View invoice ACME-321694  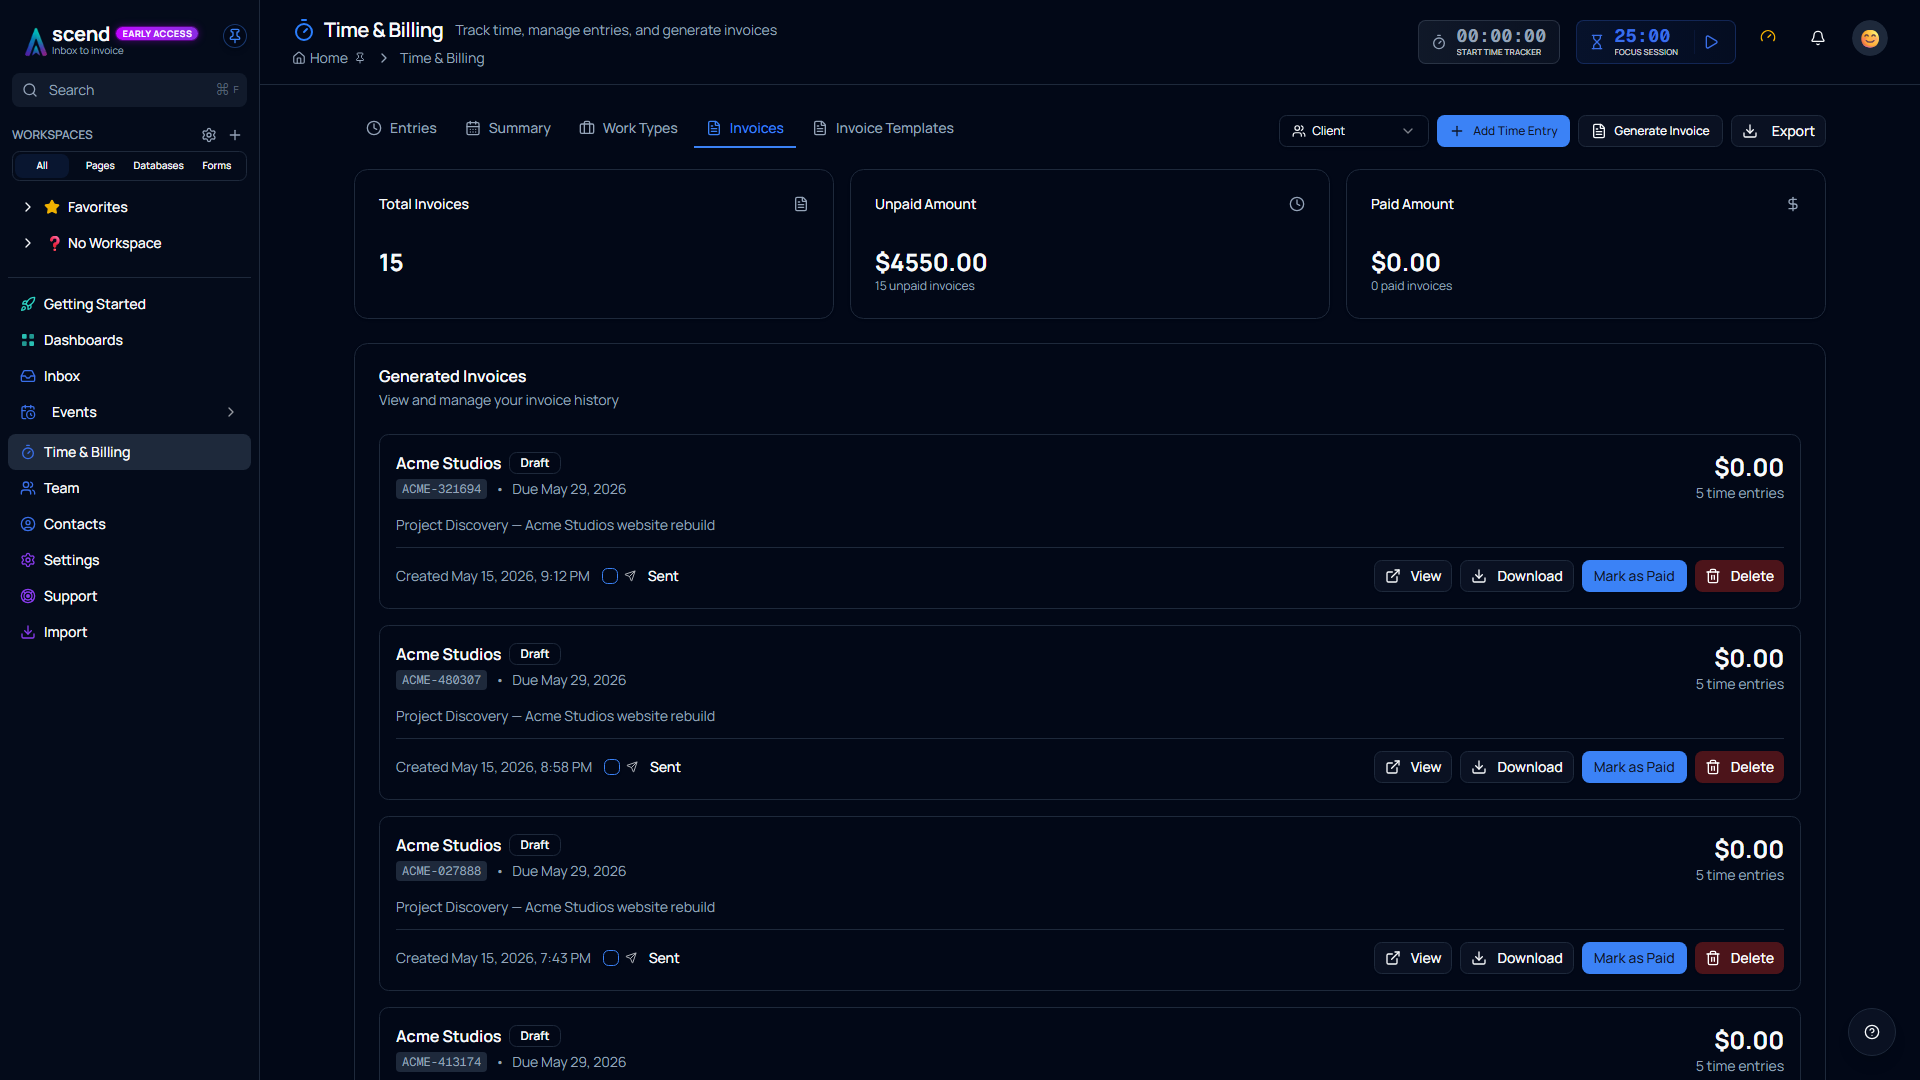coord(1412,576)
